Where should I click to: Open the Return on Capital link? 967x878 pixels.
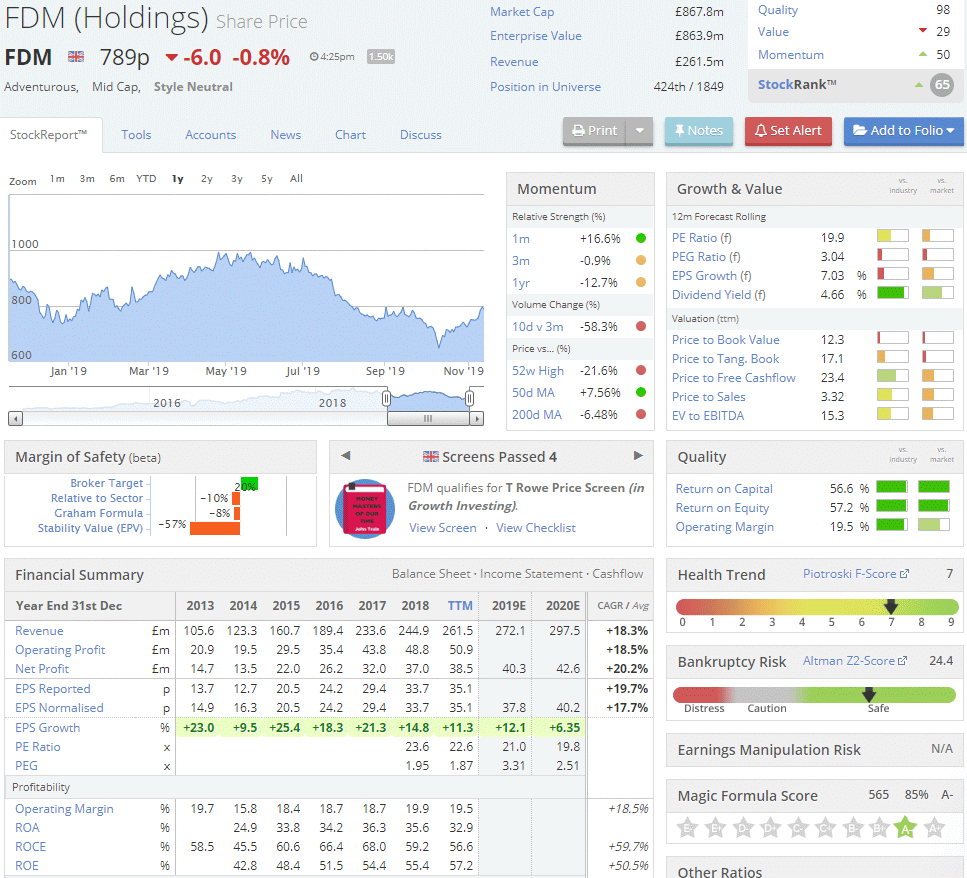[724, 488]
